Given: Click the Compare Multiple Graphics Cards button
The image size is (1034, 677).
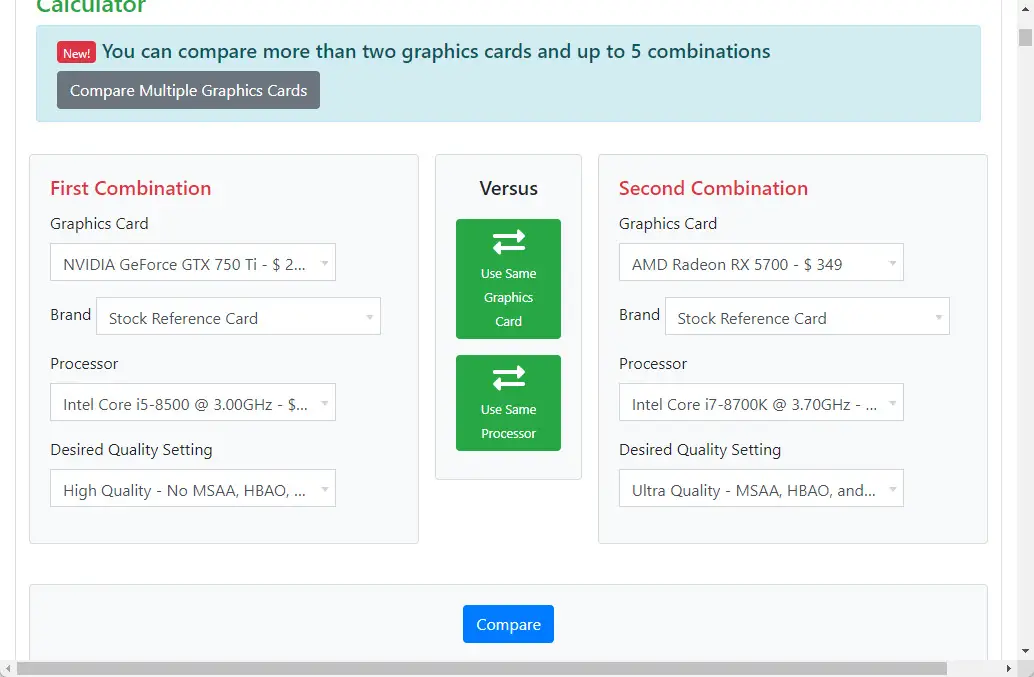Looking at the screenshot, I should click(188, 90).
